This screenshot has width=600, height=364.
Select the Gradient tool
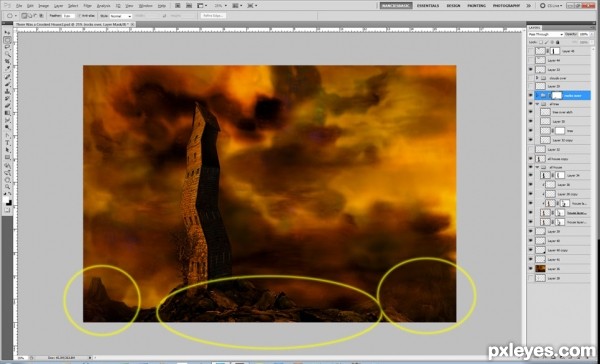pos(7,113)
